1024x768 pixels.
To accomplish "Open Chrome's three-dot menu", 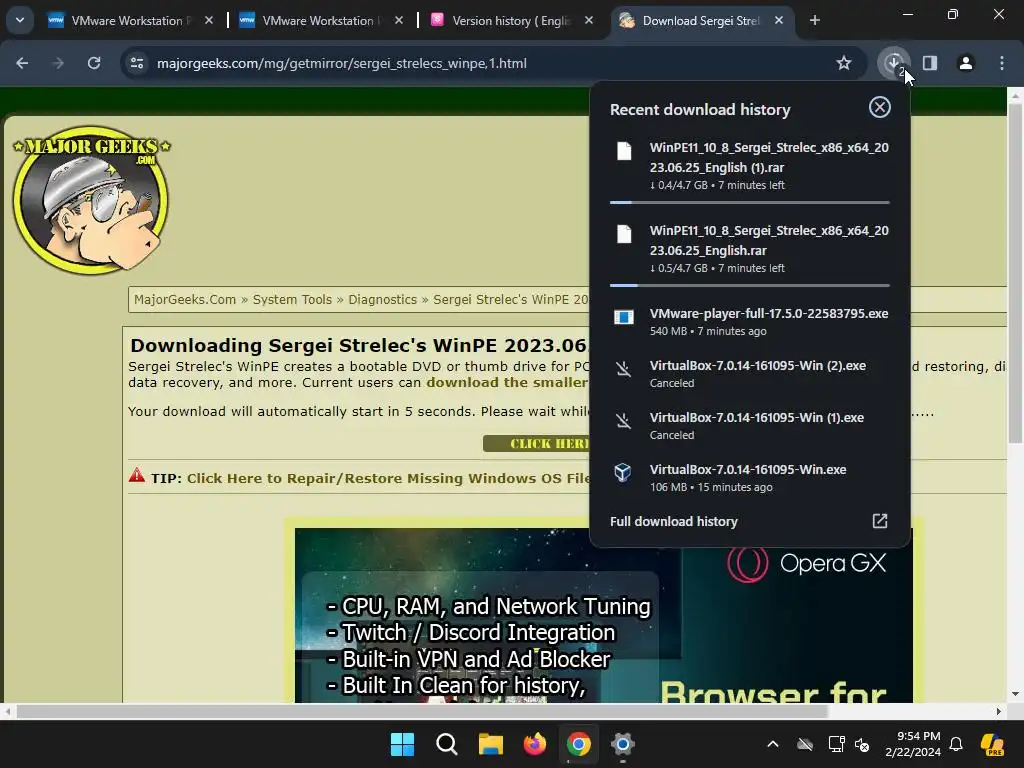I will pos(1001,63).
